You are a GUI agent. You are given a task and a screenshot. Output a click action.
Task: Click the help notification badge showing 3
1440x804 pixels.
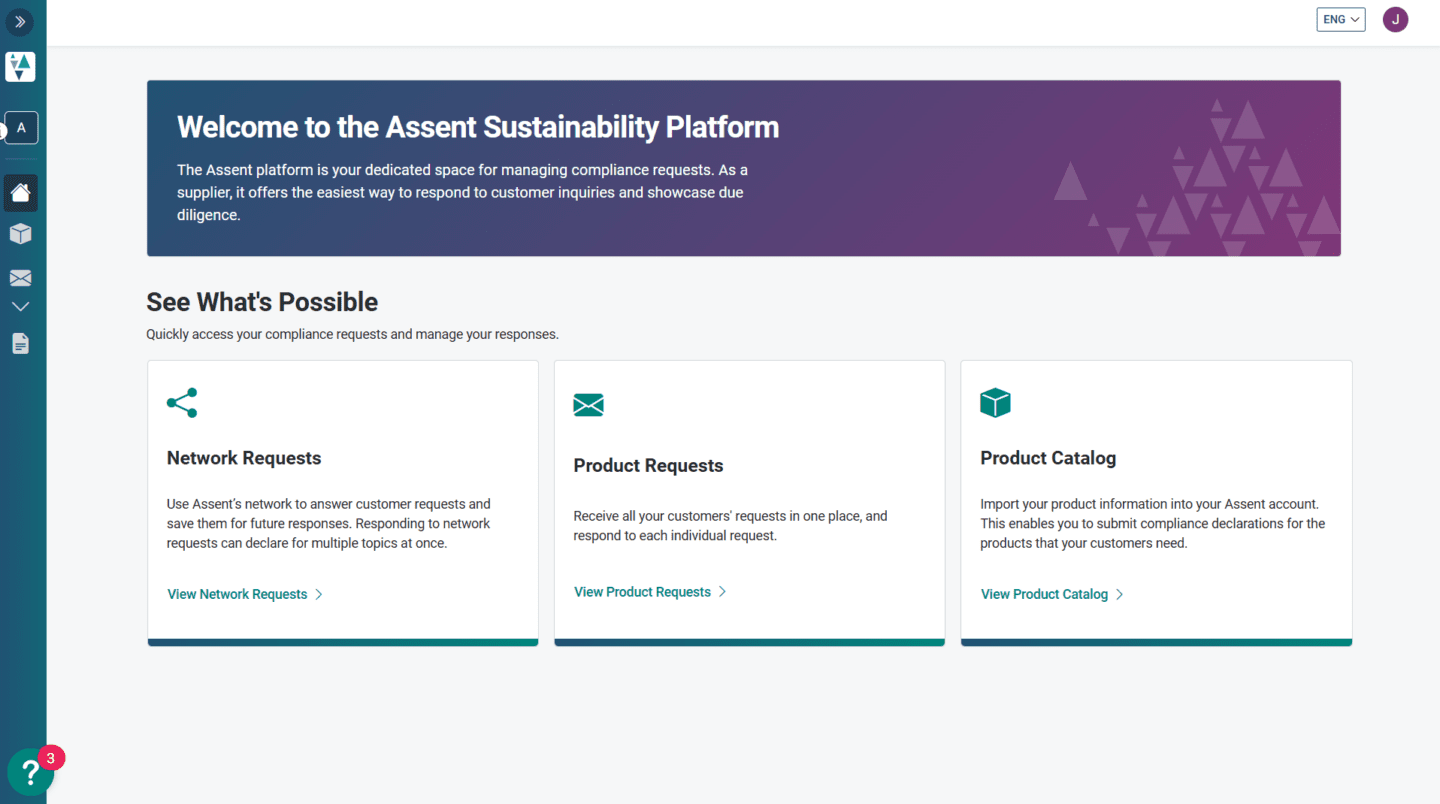(52, 758)
